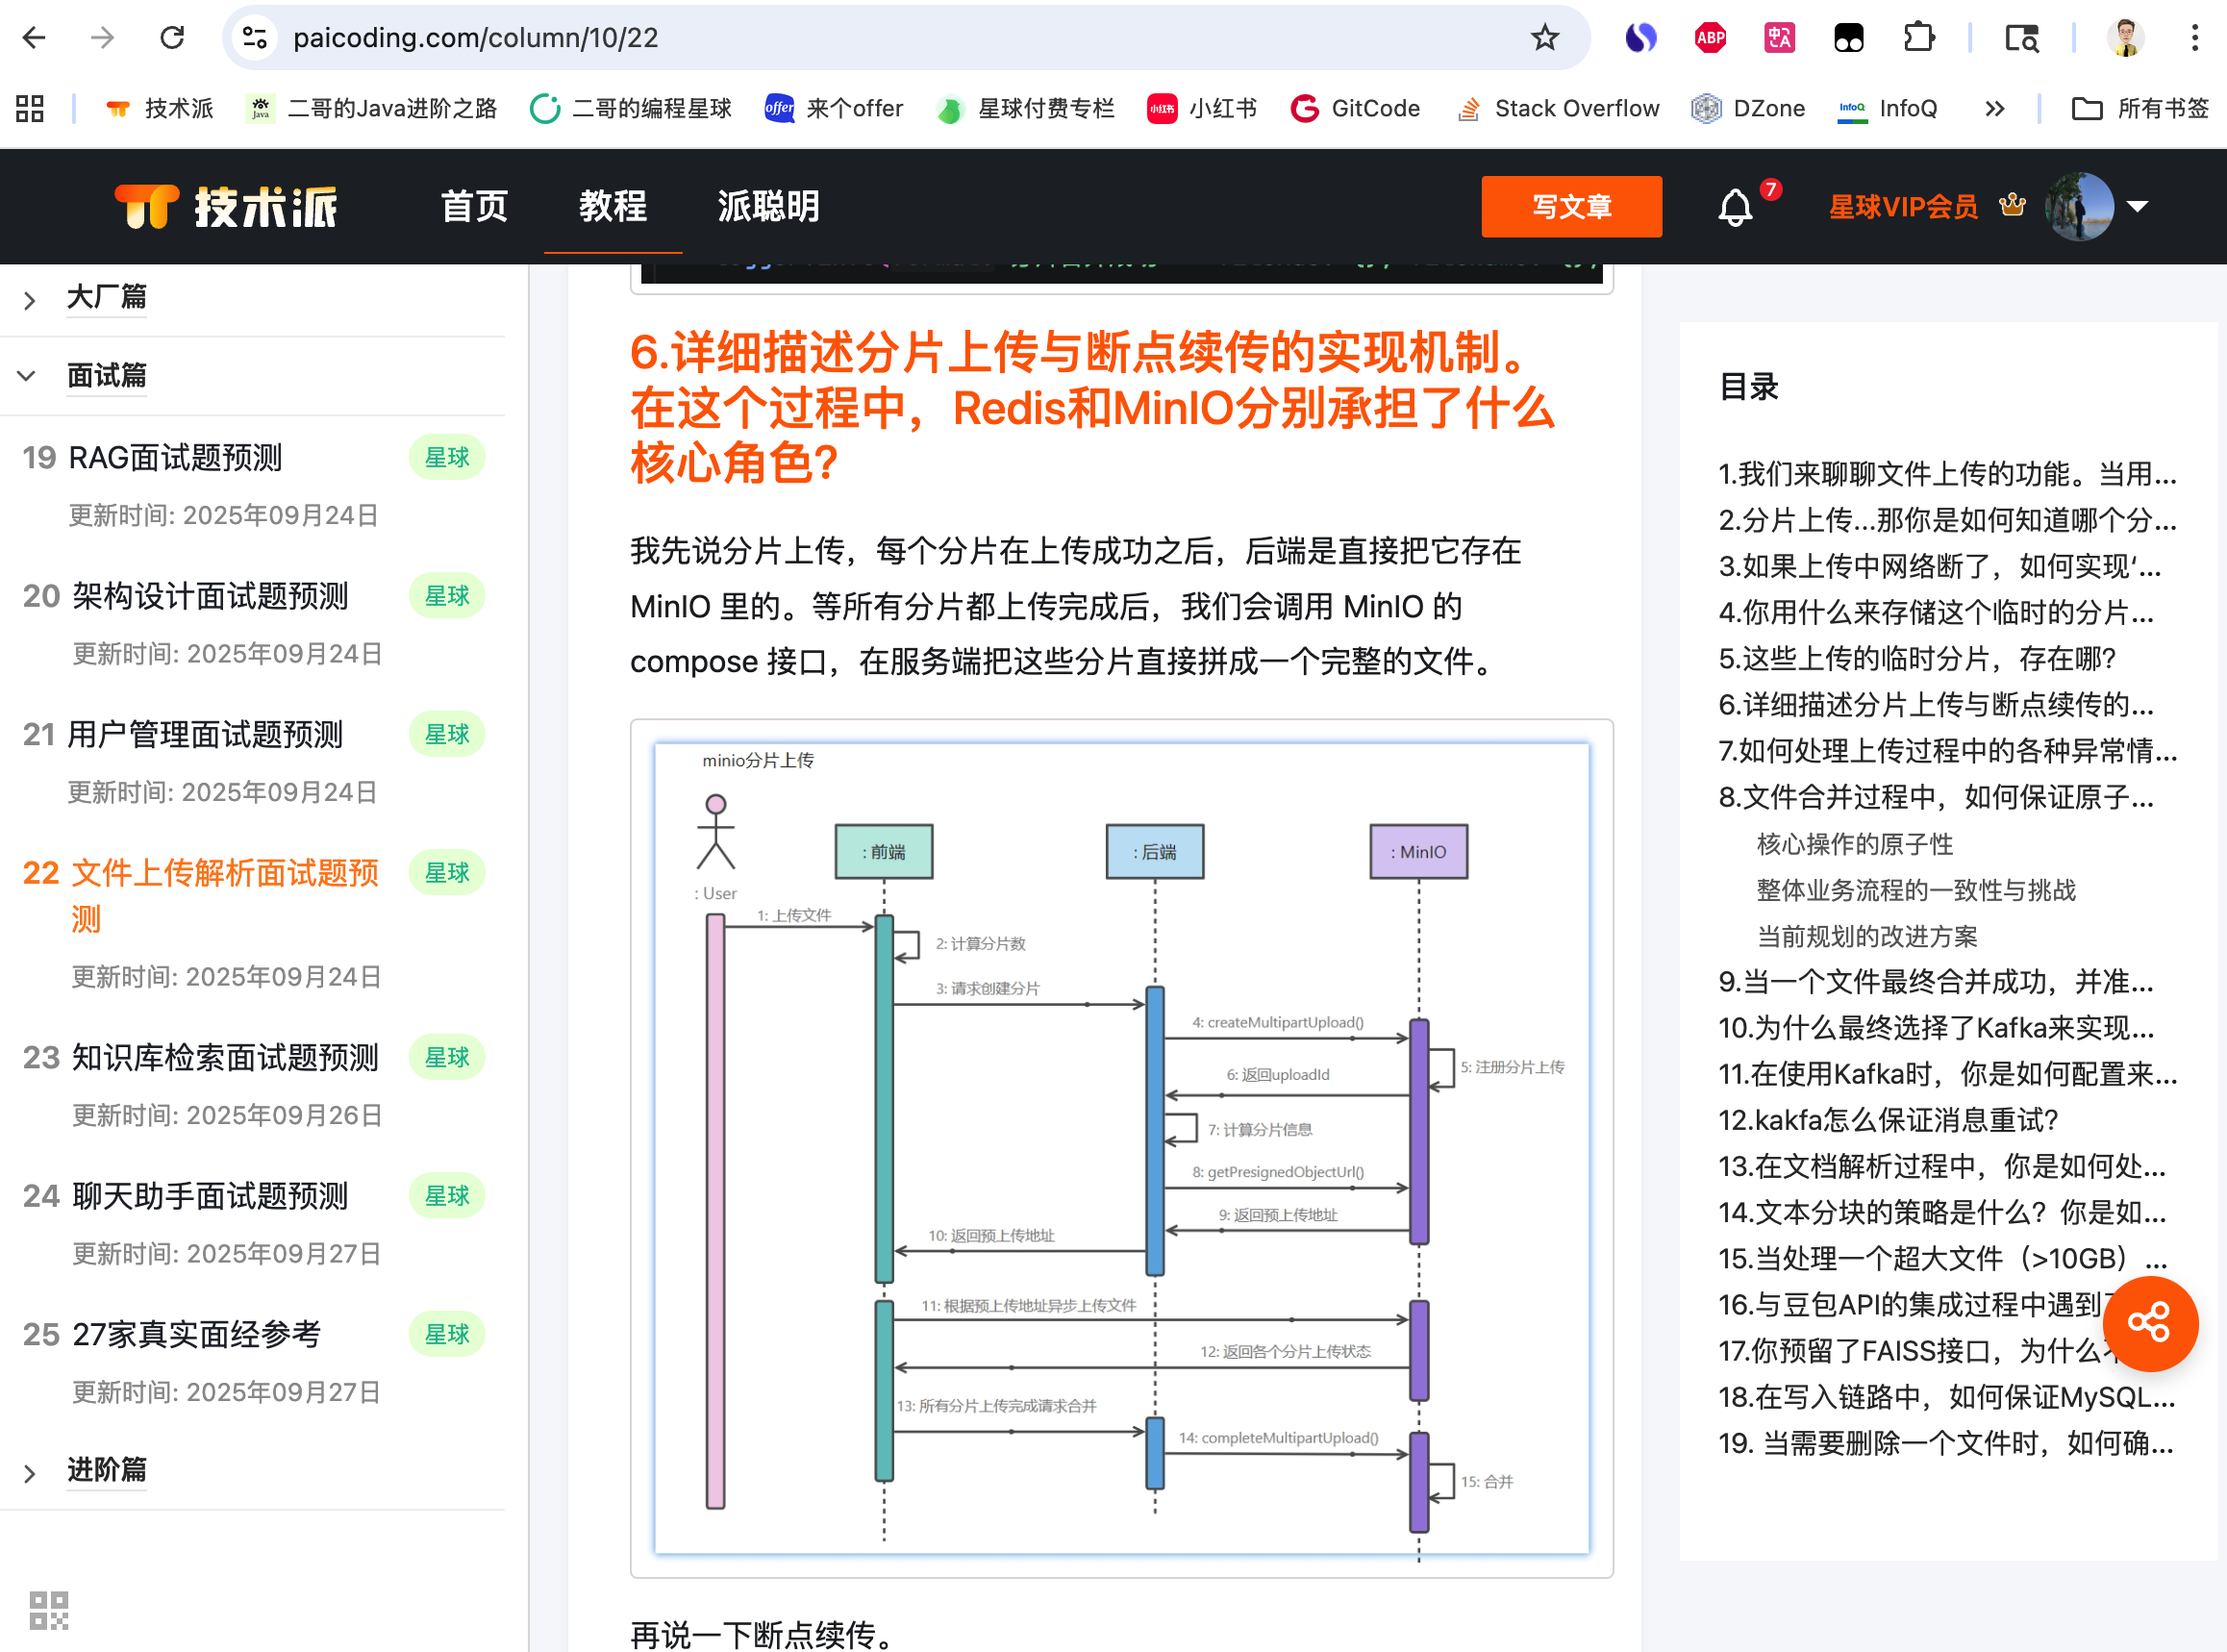This screenshot has width=2227, height=1652.
Task: Open the notification bell icon
Action: pos(1735,207)
